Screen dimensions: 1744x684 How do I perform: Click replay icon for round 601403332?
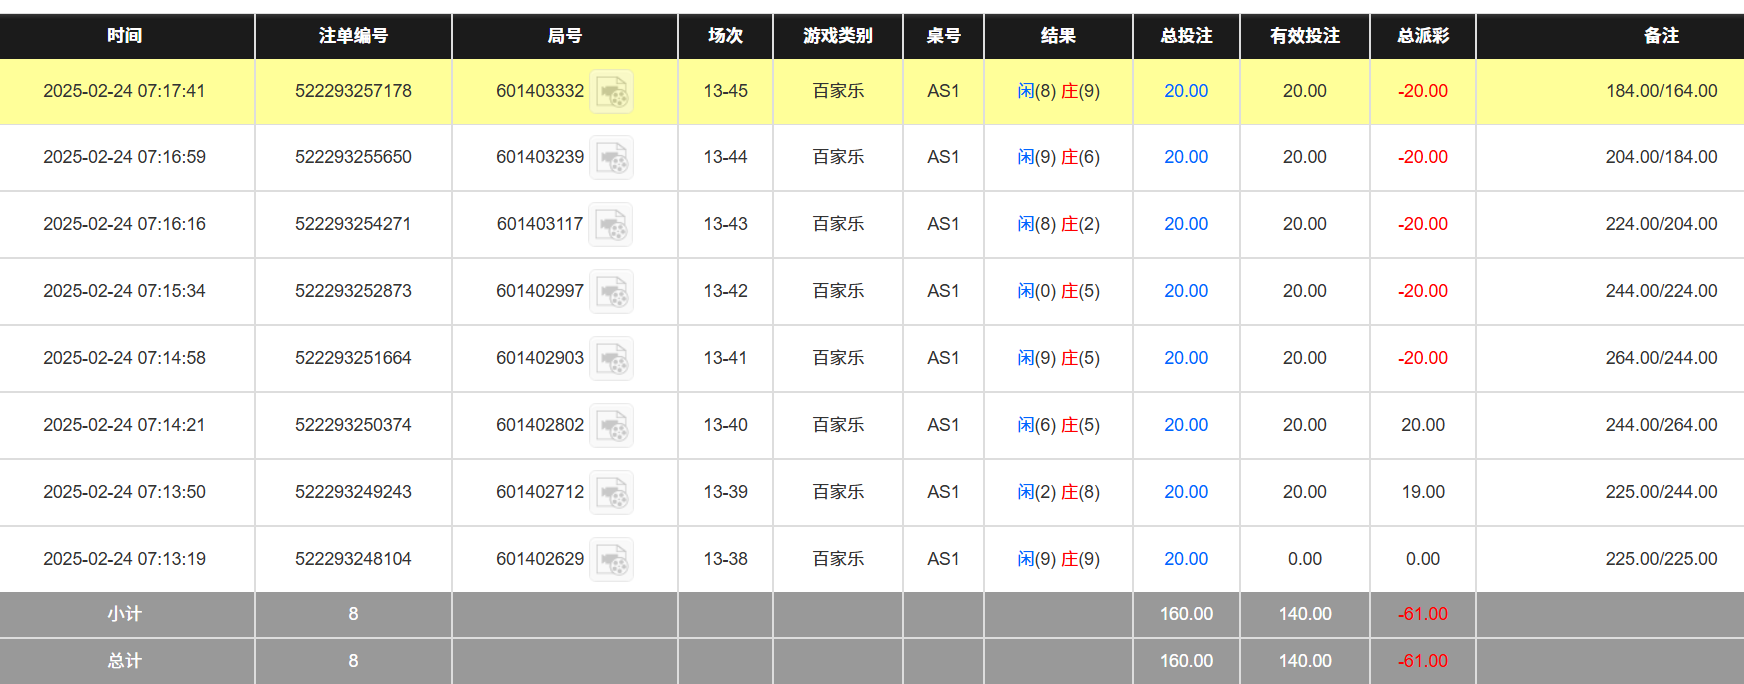611,92
